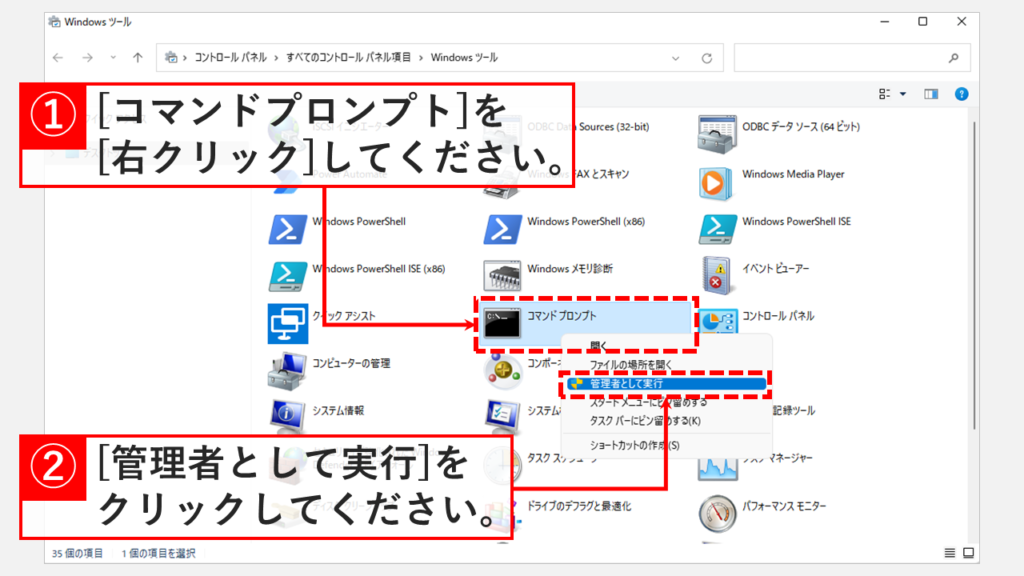Viewport: 1024px width, 576px height.
Task: Select the Windows FAX とスキャン item
Action: click(x=578, y=174)
